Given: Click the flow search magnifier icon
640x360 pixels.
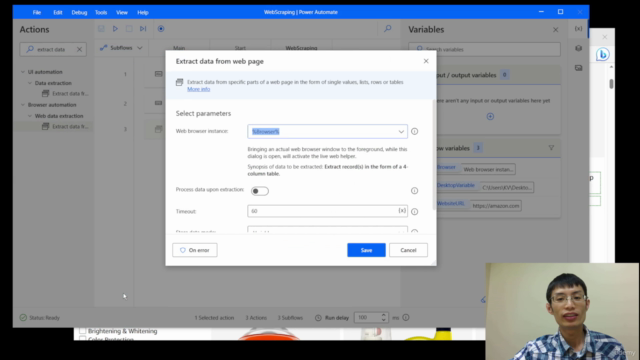Looking at the screenshot, I should pos(388,29).
